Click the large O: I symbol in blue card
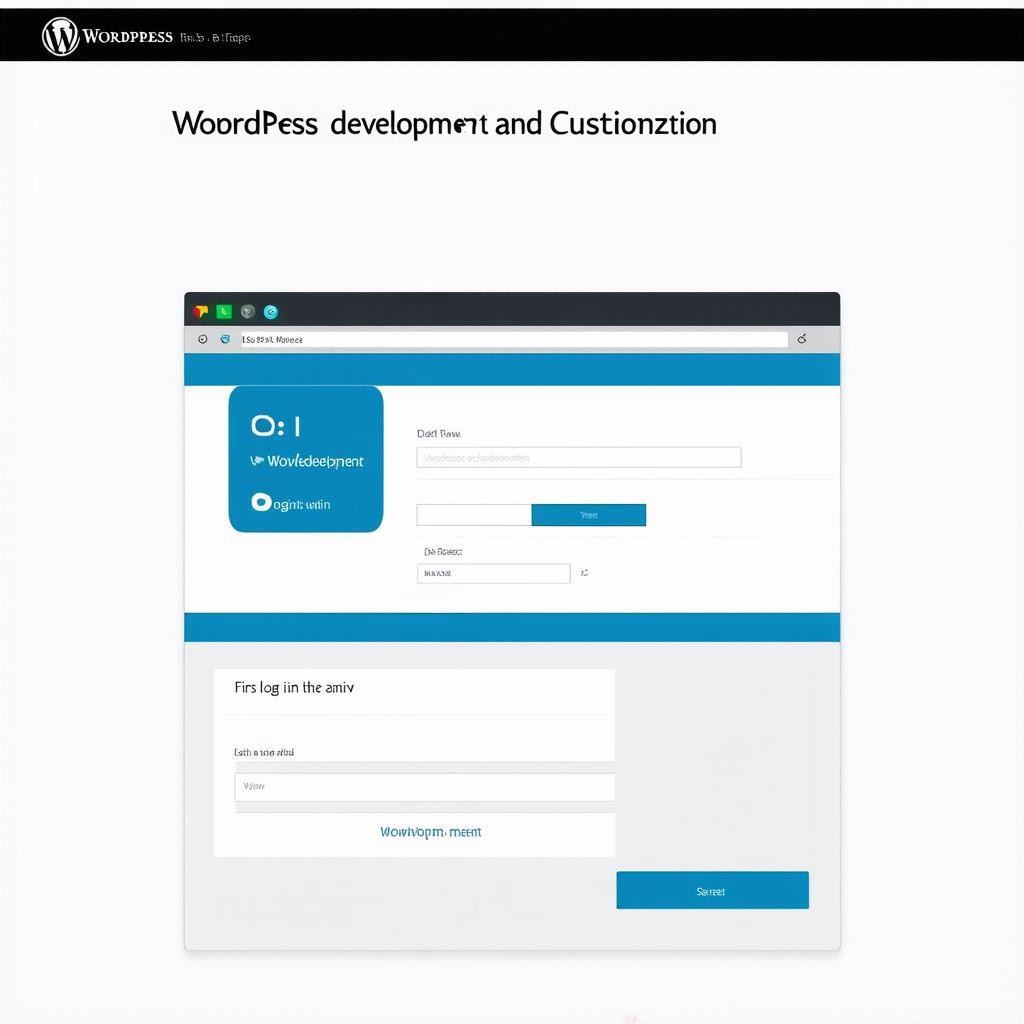Screen dimensions: 1024x1024 pyautogui.click(x=275, y=427)
